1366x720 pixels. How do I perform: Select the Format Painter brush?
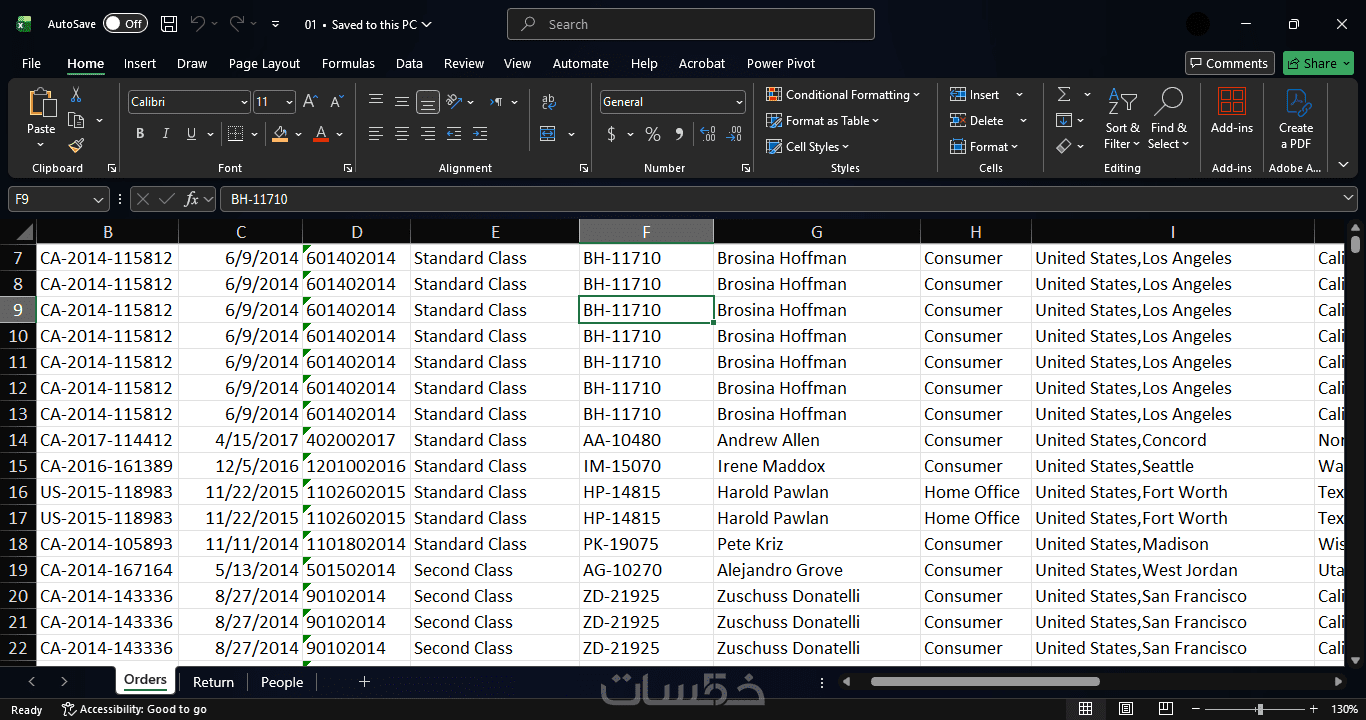pyautogui.click(x=76, y=146)
